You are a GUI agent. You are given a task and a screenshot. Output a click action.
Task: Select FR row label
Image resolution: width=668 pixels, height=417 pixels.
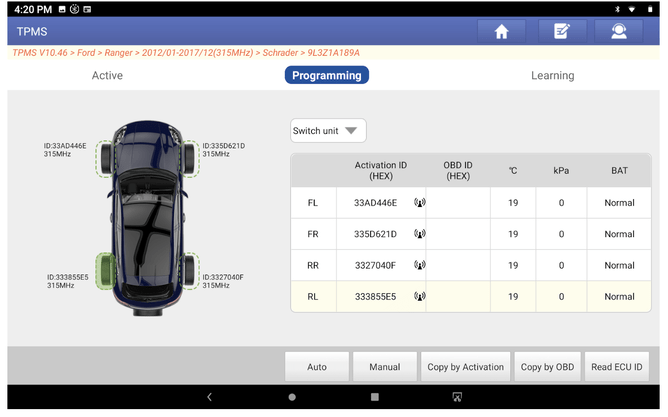313,234
